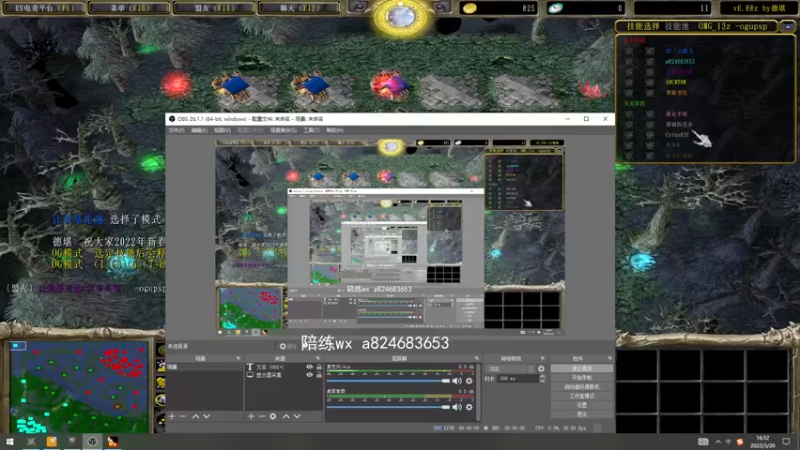Click the Allies (F11) button

(214, 8)
